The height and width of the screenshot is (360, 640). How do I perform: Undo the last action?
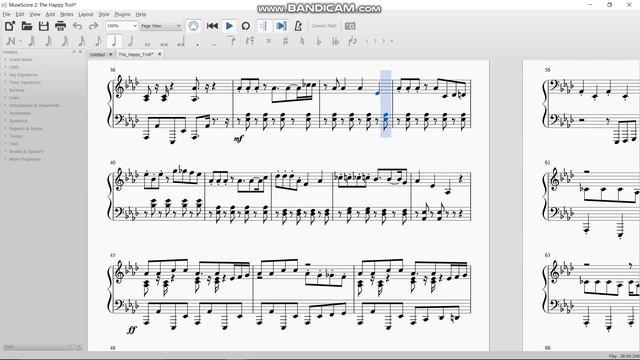coord(77,26)
